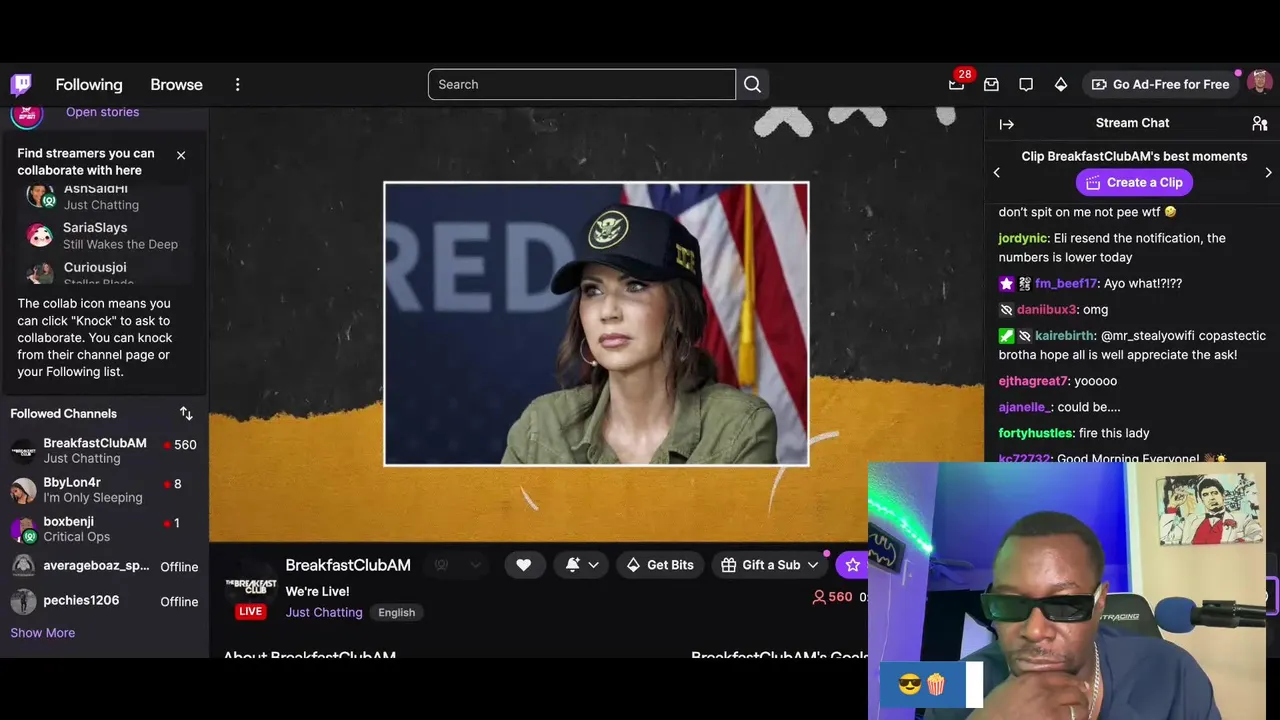This screenshot has height=720, width=1280.
Task: Close the collaborate suggestions card
Action: click(x=181, y=155)
